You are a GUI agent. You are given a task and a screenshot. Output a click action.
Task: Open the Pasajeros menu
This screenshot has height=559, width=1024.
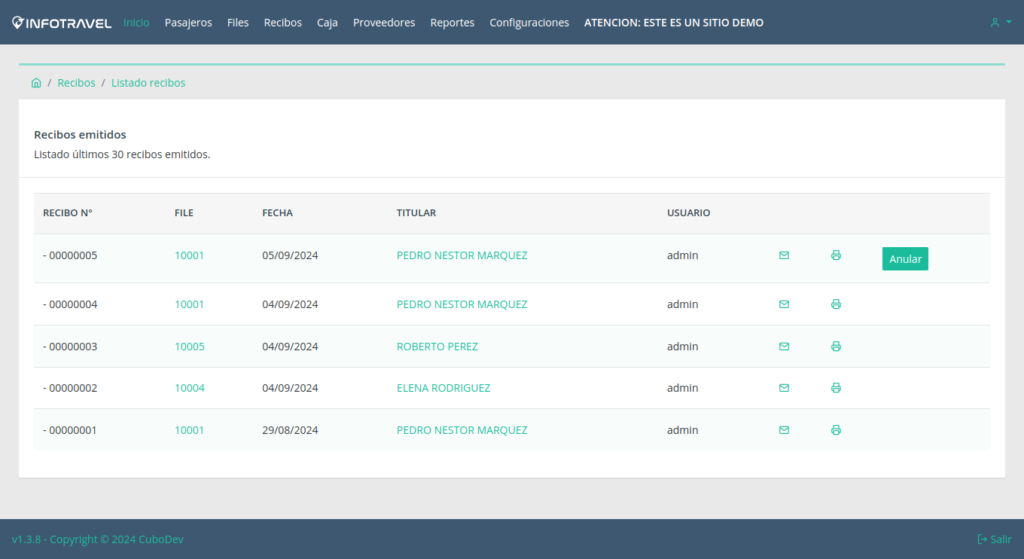pyautogui.click(x=188, y=22)
